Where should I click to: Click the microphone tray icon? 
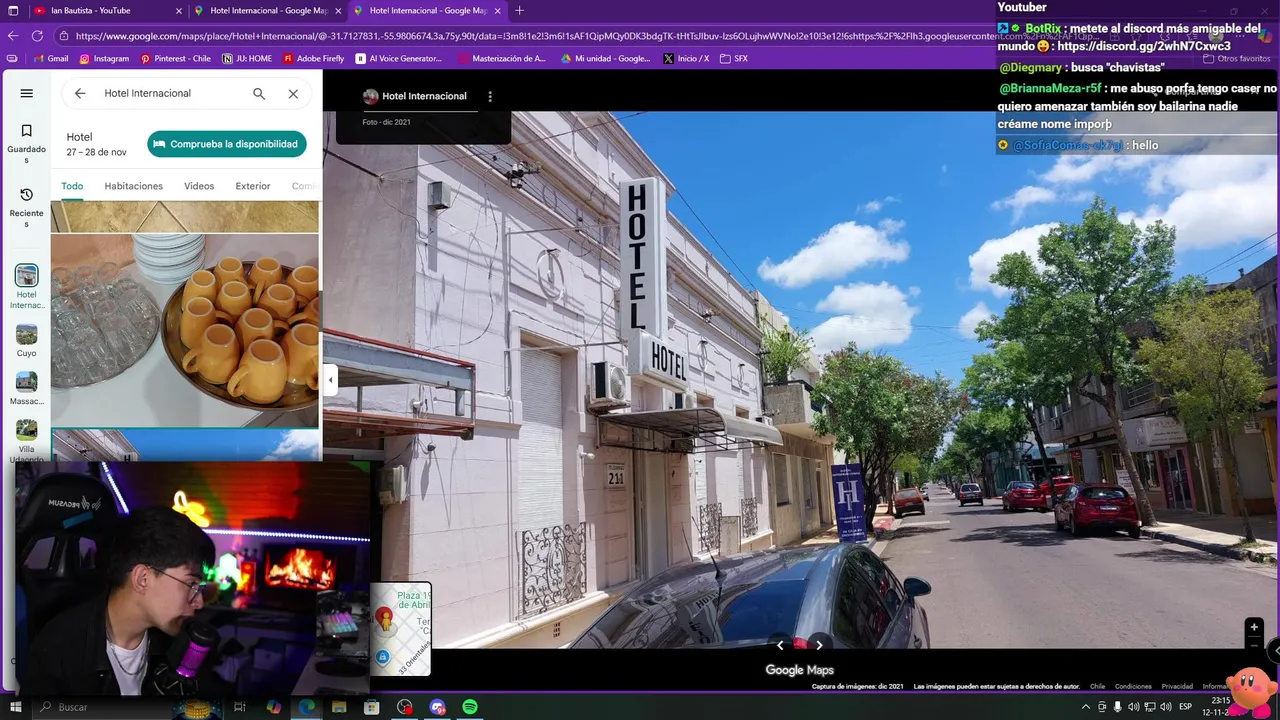click(1117, 707)
